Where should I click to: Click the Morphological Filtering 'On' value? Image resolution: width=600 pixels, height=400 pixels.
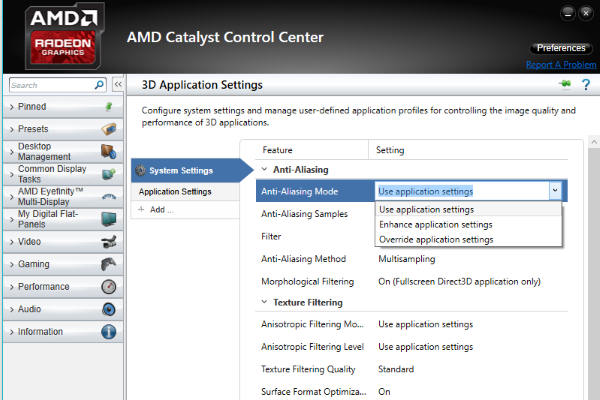(459, 282)
